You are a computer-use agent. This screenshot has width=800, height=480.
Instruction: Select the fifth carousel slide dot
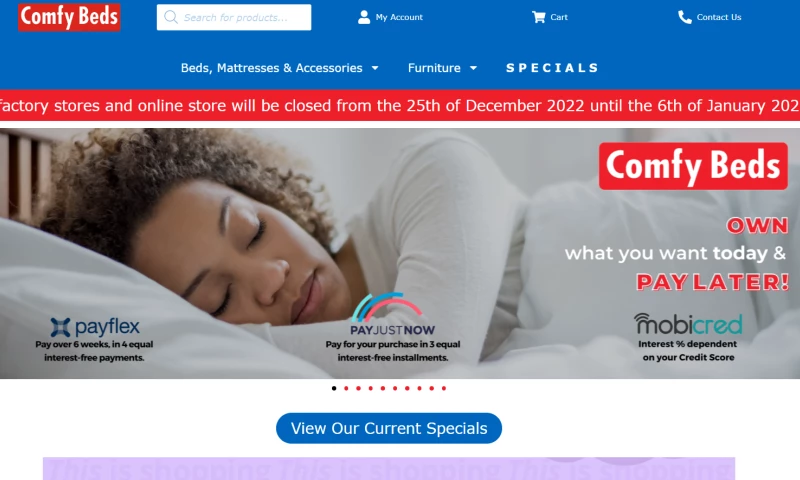tap(383, 388)
